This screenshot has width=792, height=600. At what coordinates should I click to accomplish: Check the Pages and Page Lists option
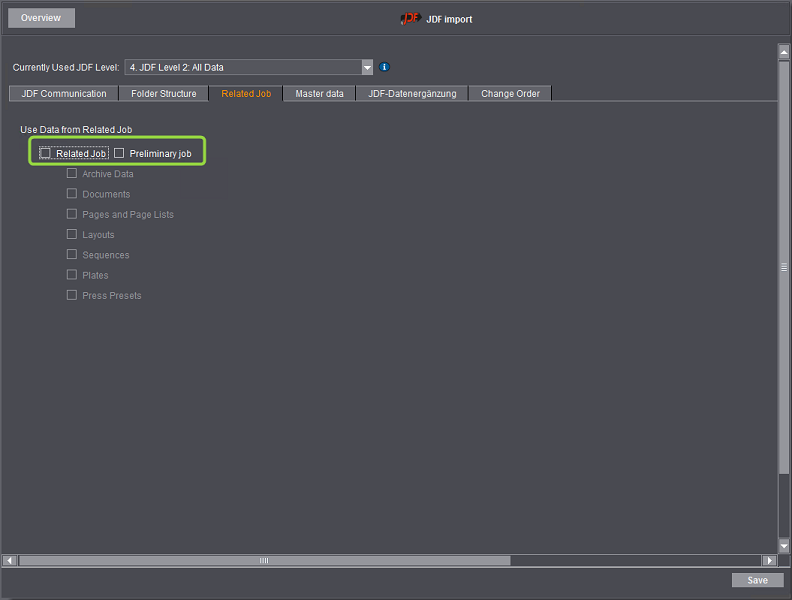pyautogui.click(x=72, y=214)
